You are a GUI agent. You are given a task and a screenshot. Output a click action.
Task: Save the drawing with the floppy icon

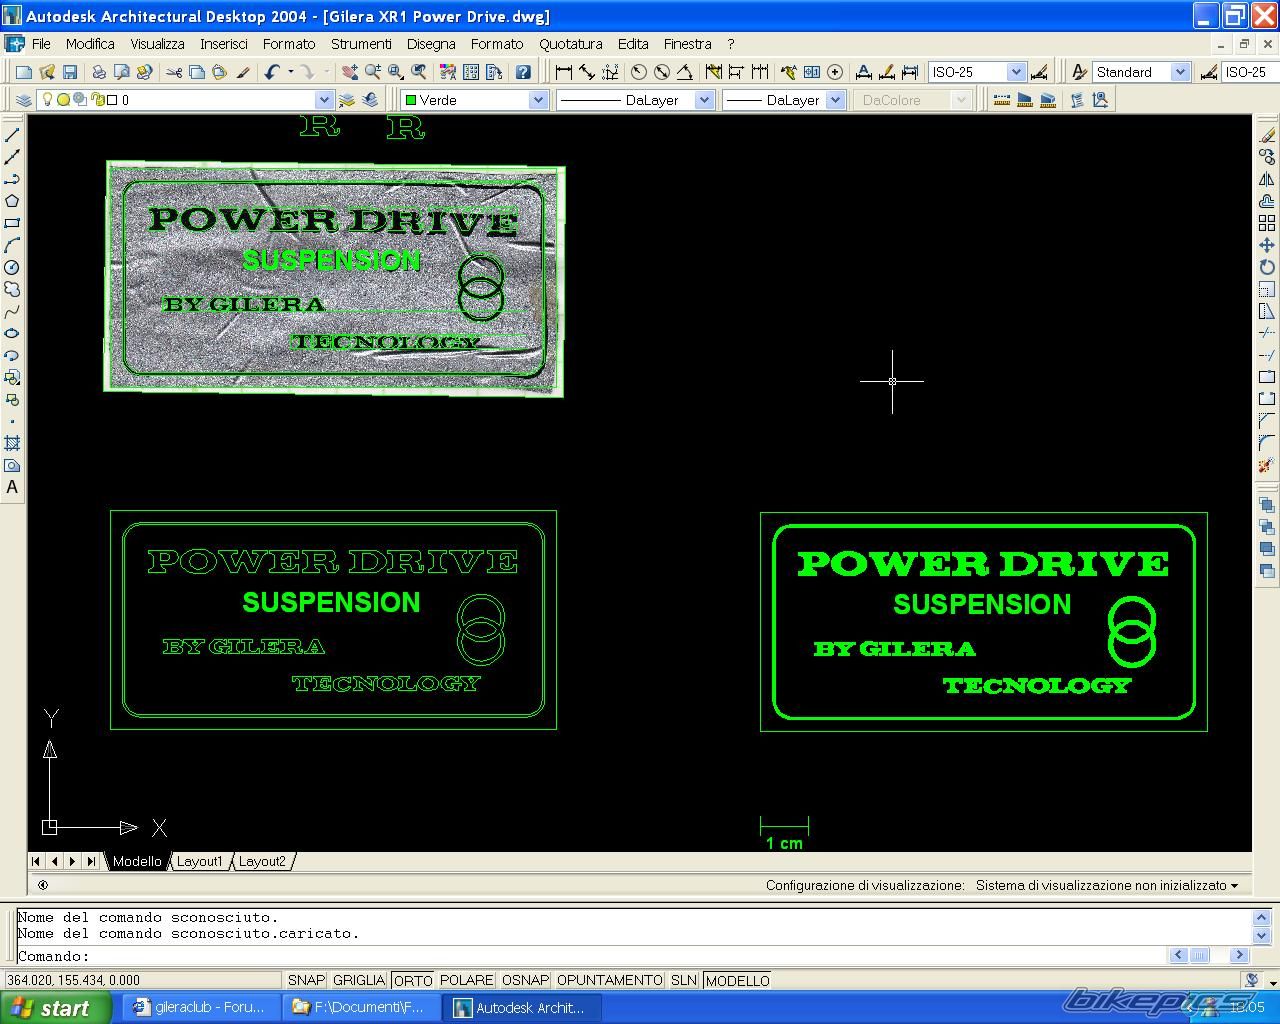[70, 72]
